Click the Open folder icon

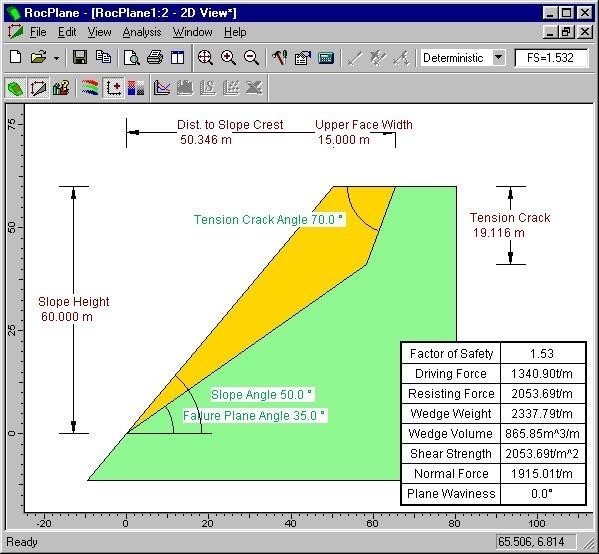pos(39,58)
